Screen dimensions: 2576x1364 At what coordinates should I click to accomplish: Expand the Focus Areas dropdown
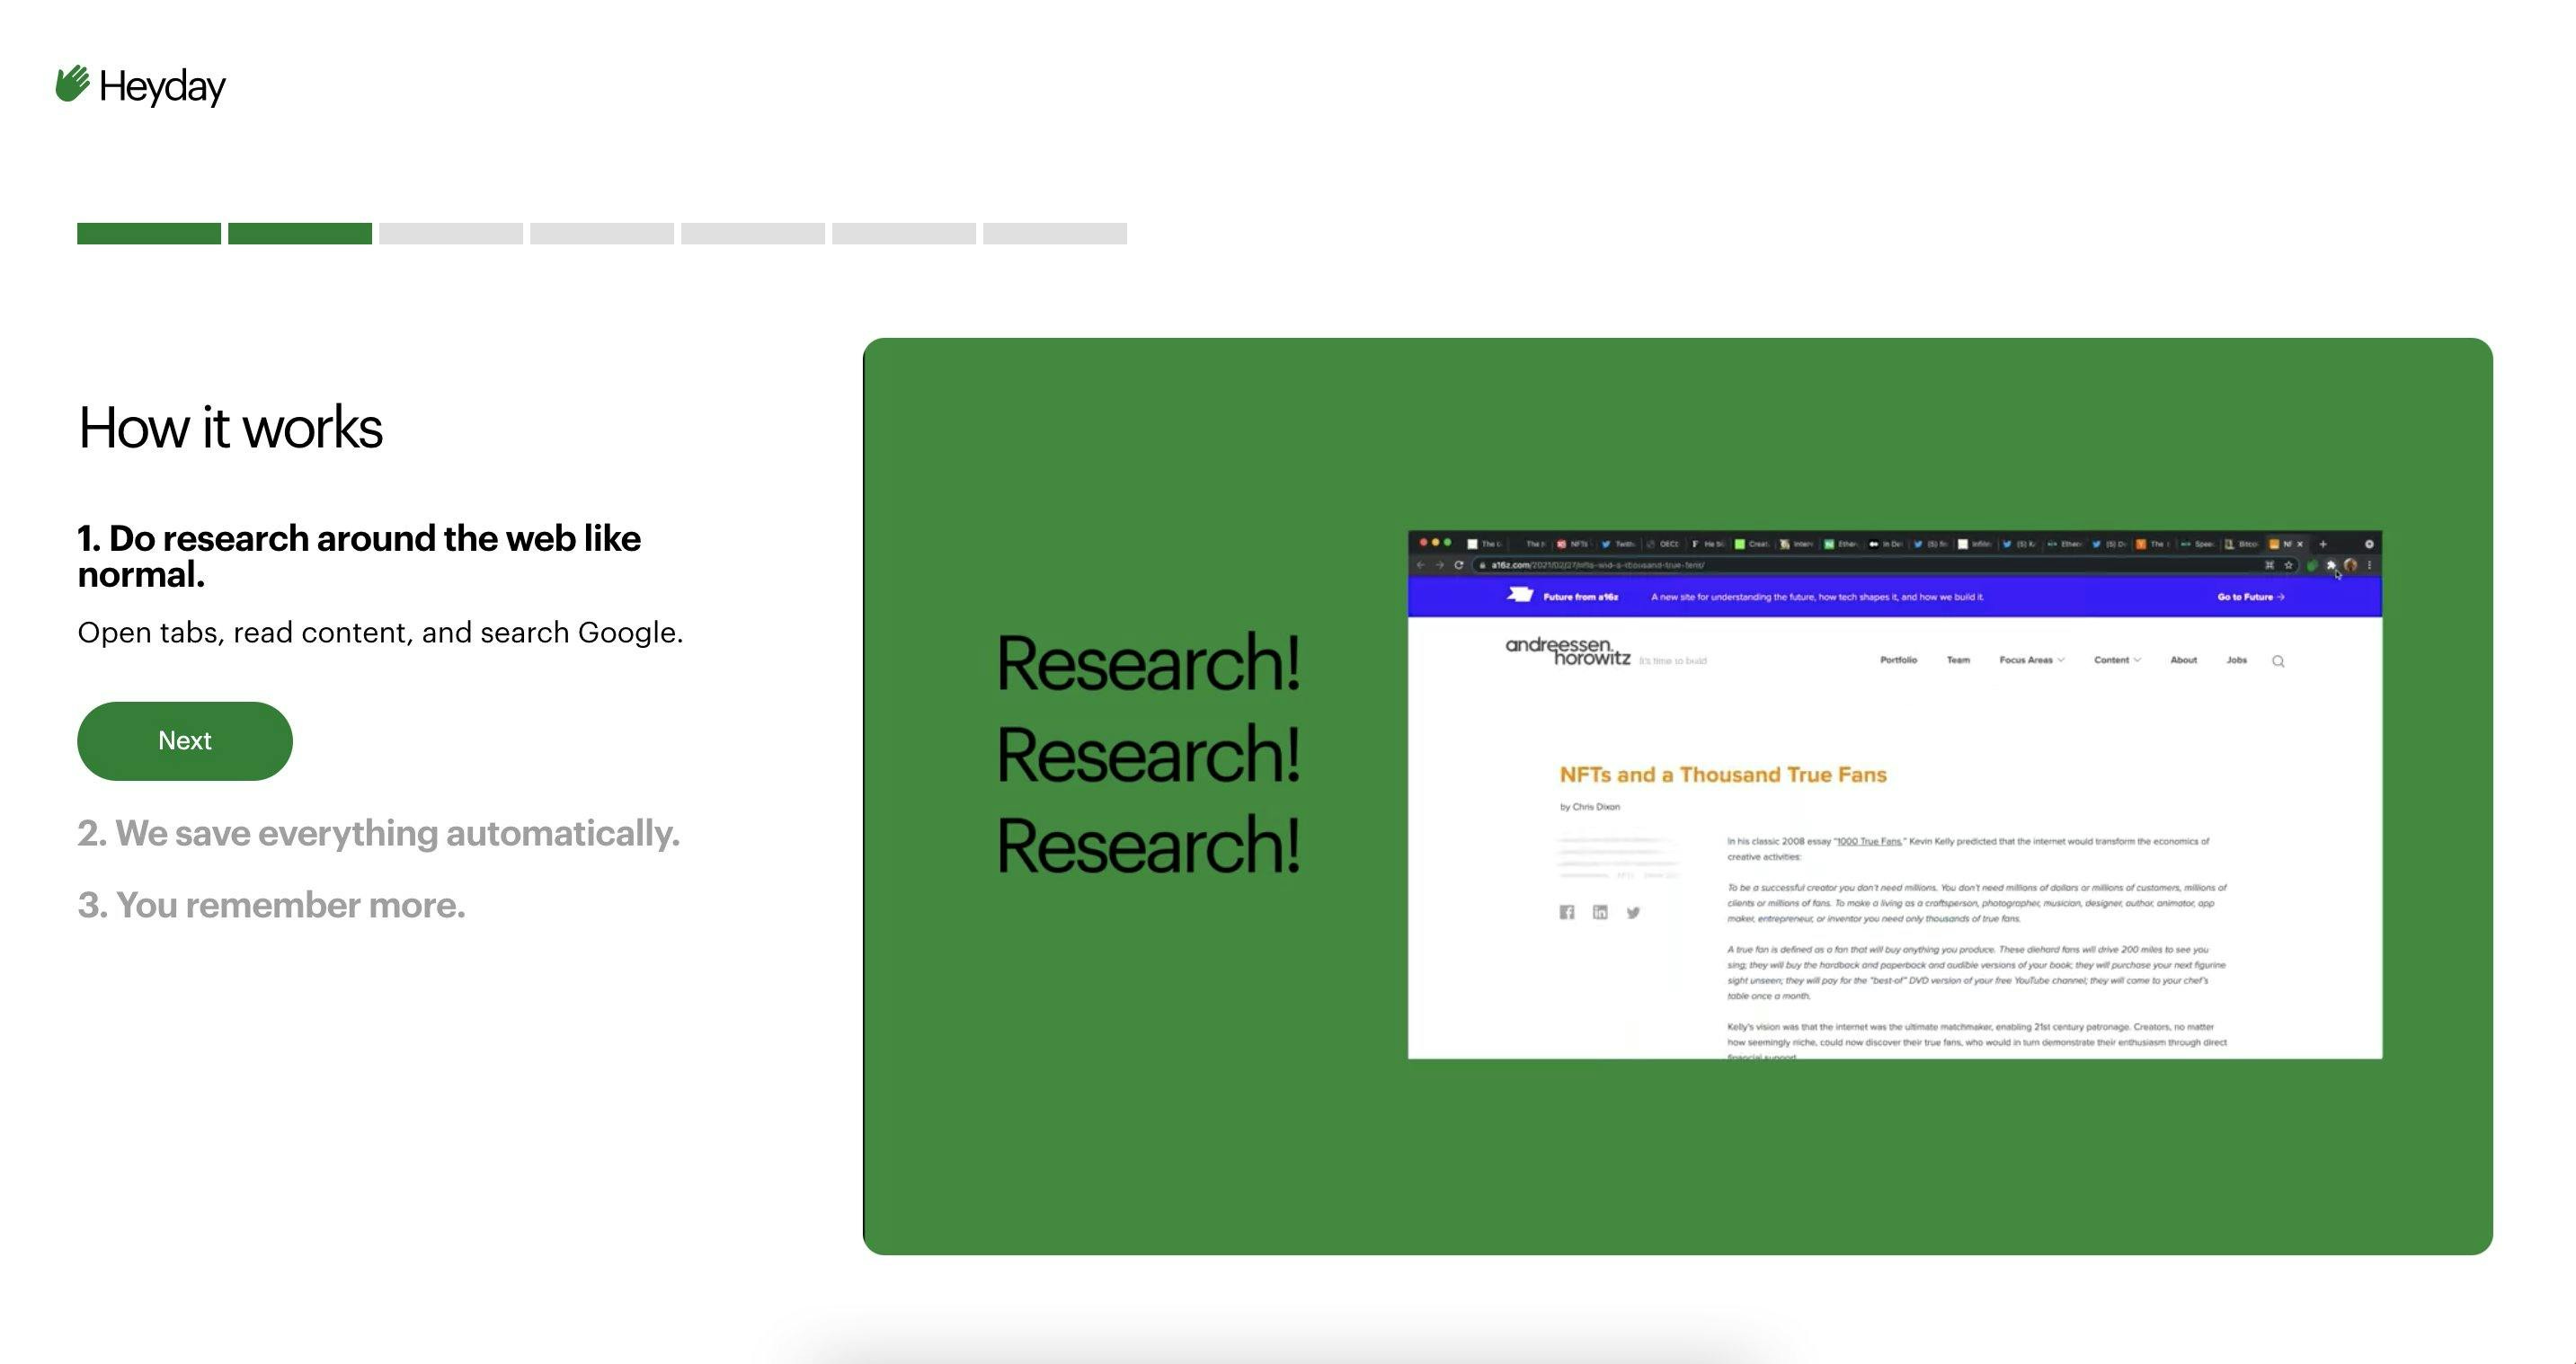pyautogui.click(x=2031, y=660)
